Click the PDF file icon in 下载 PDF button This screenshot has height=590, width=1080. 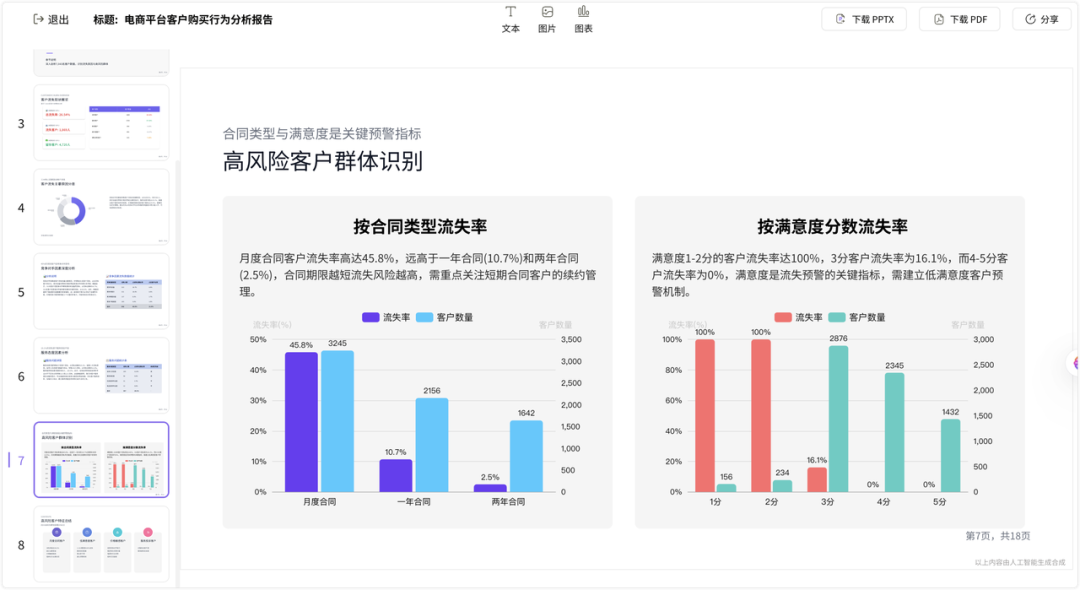click(x=936, y=18)
